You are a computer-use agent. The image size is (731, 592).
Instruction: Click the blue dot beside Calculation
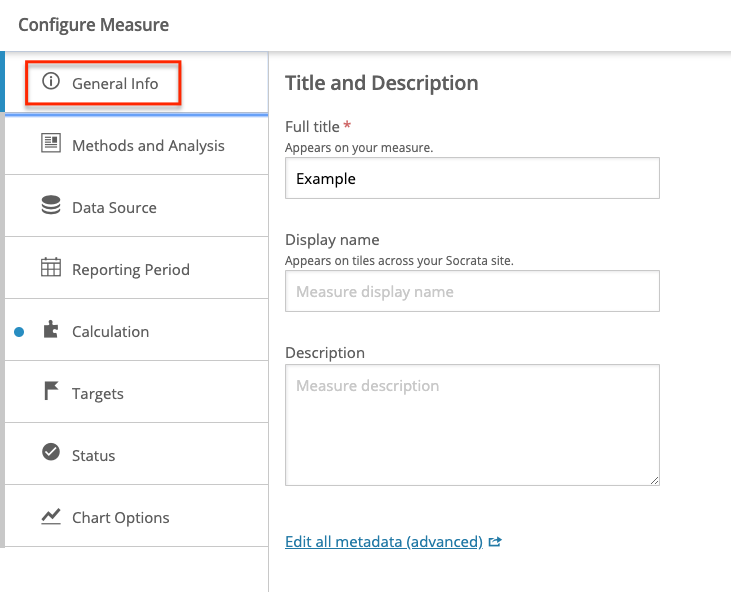tap(19, 332)
